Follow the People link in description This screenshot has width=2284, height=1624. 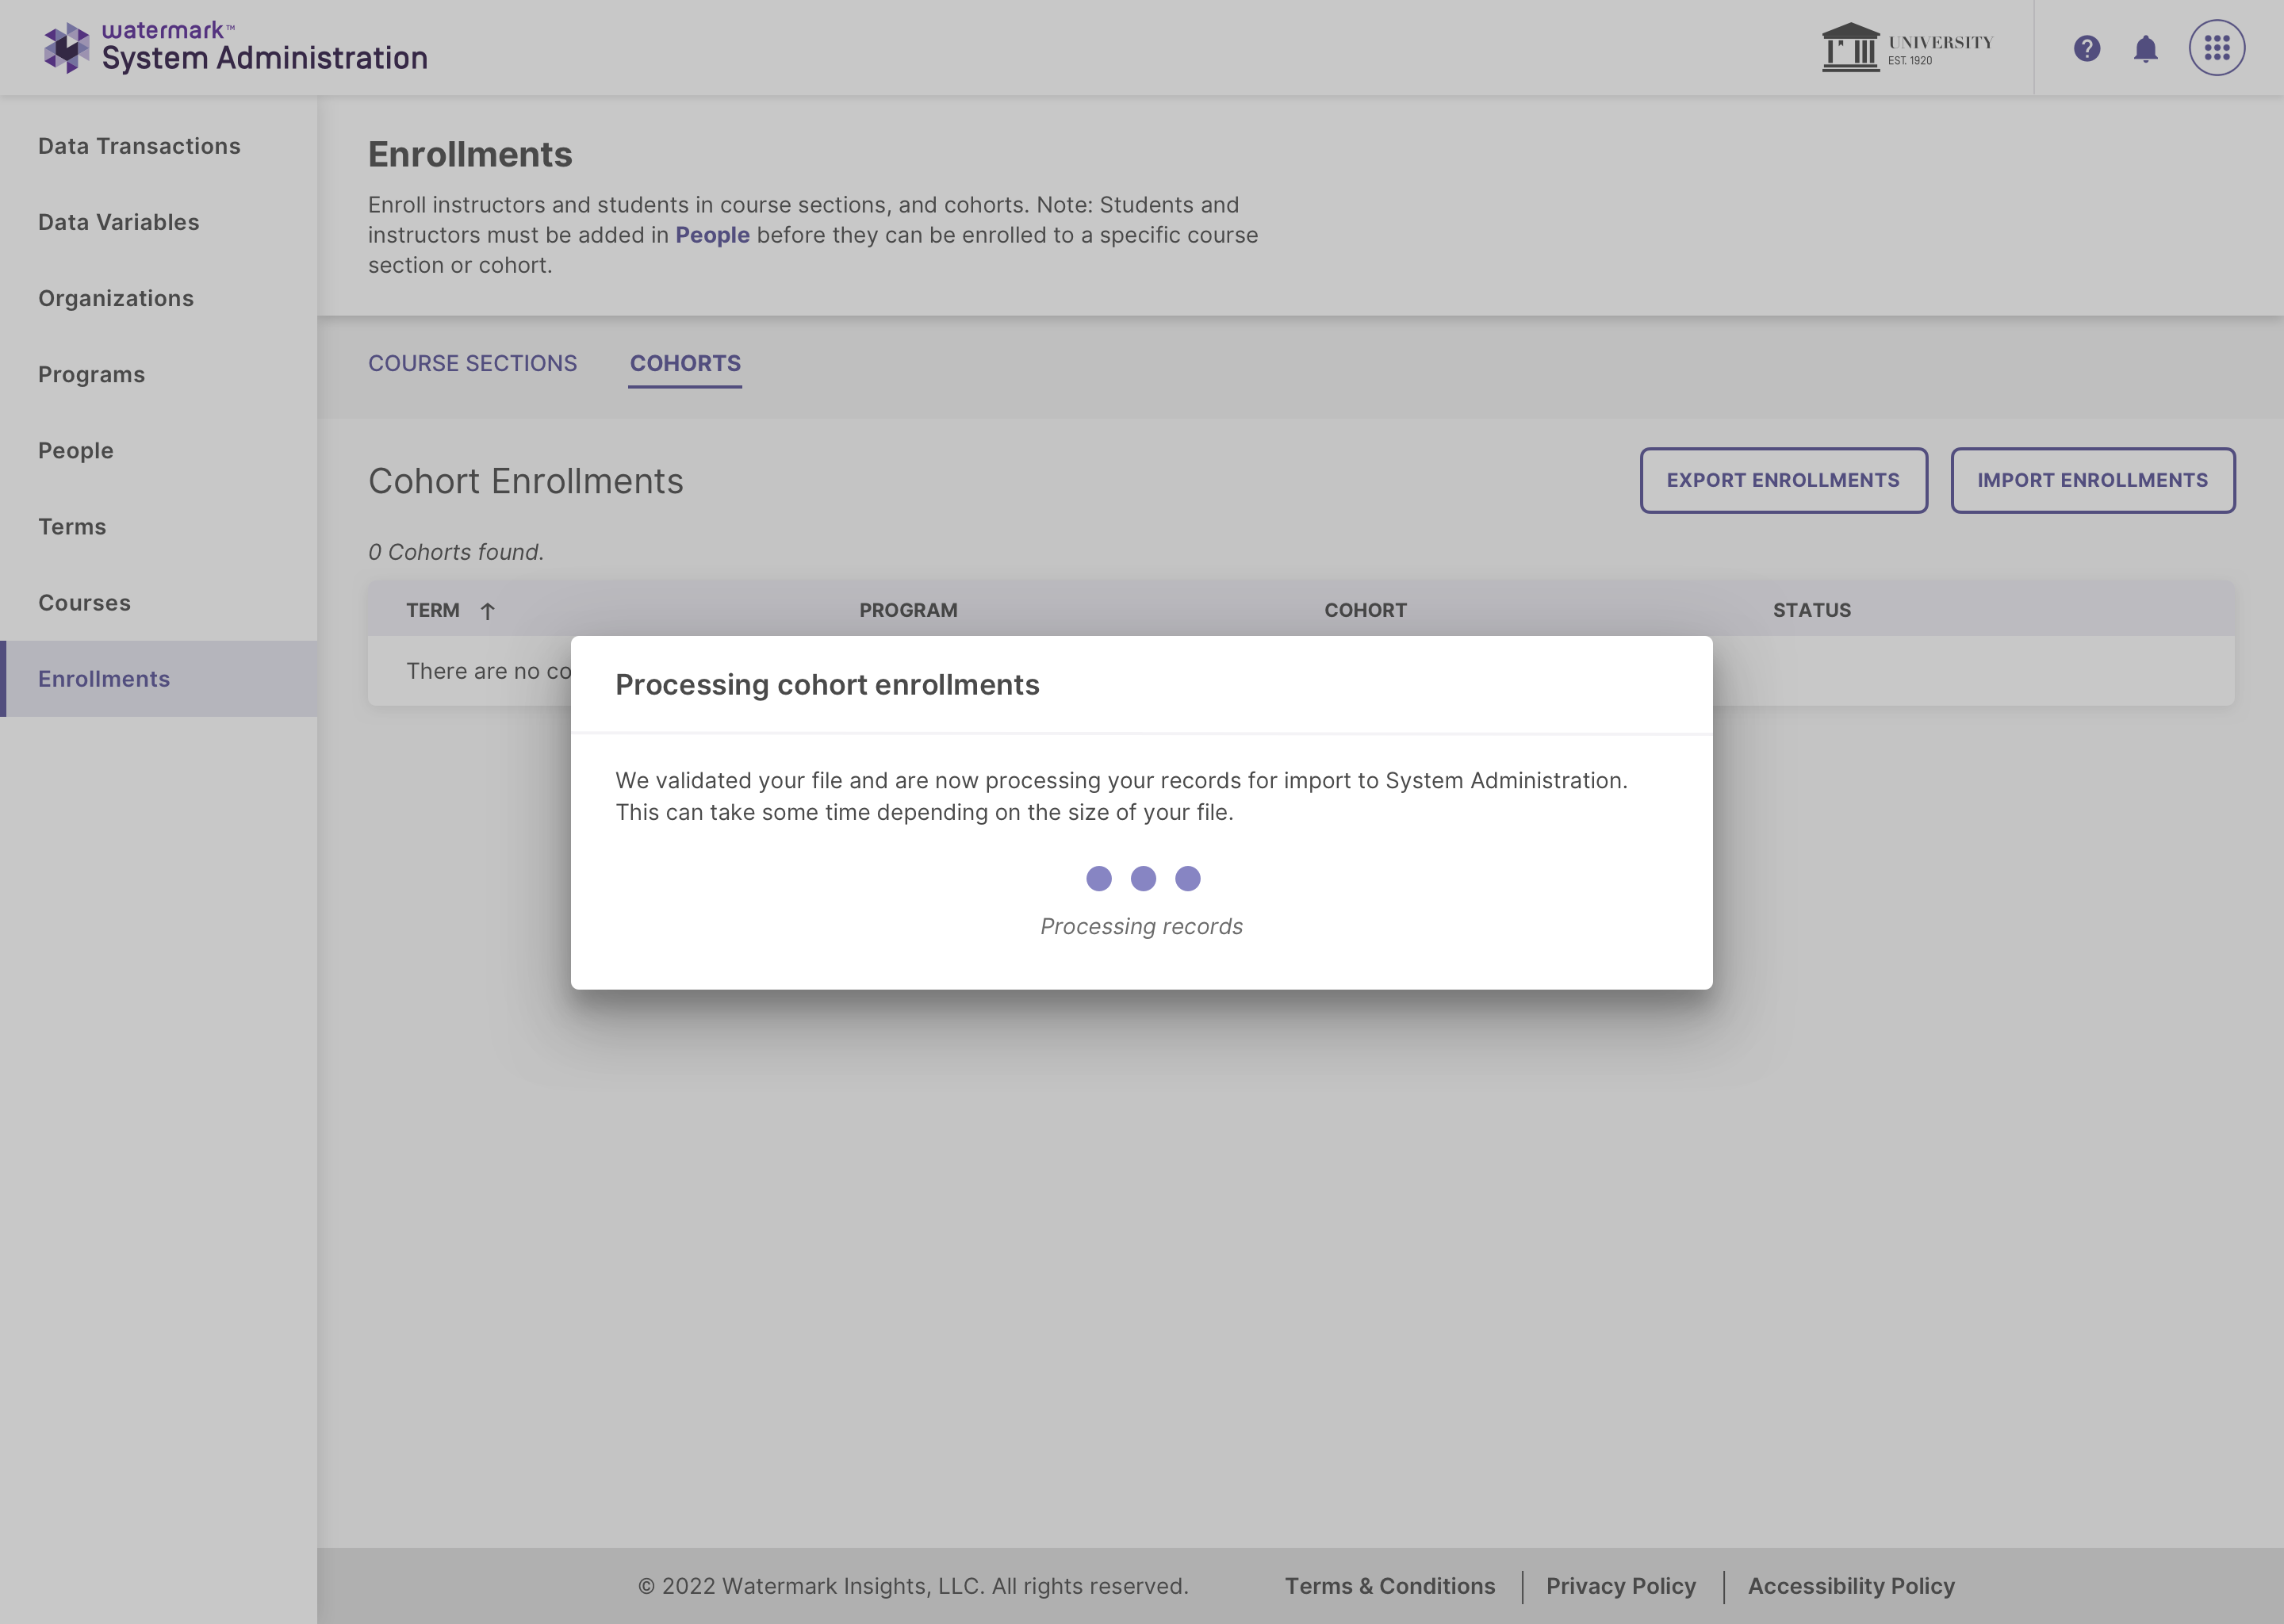click(x=712, y=235)
